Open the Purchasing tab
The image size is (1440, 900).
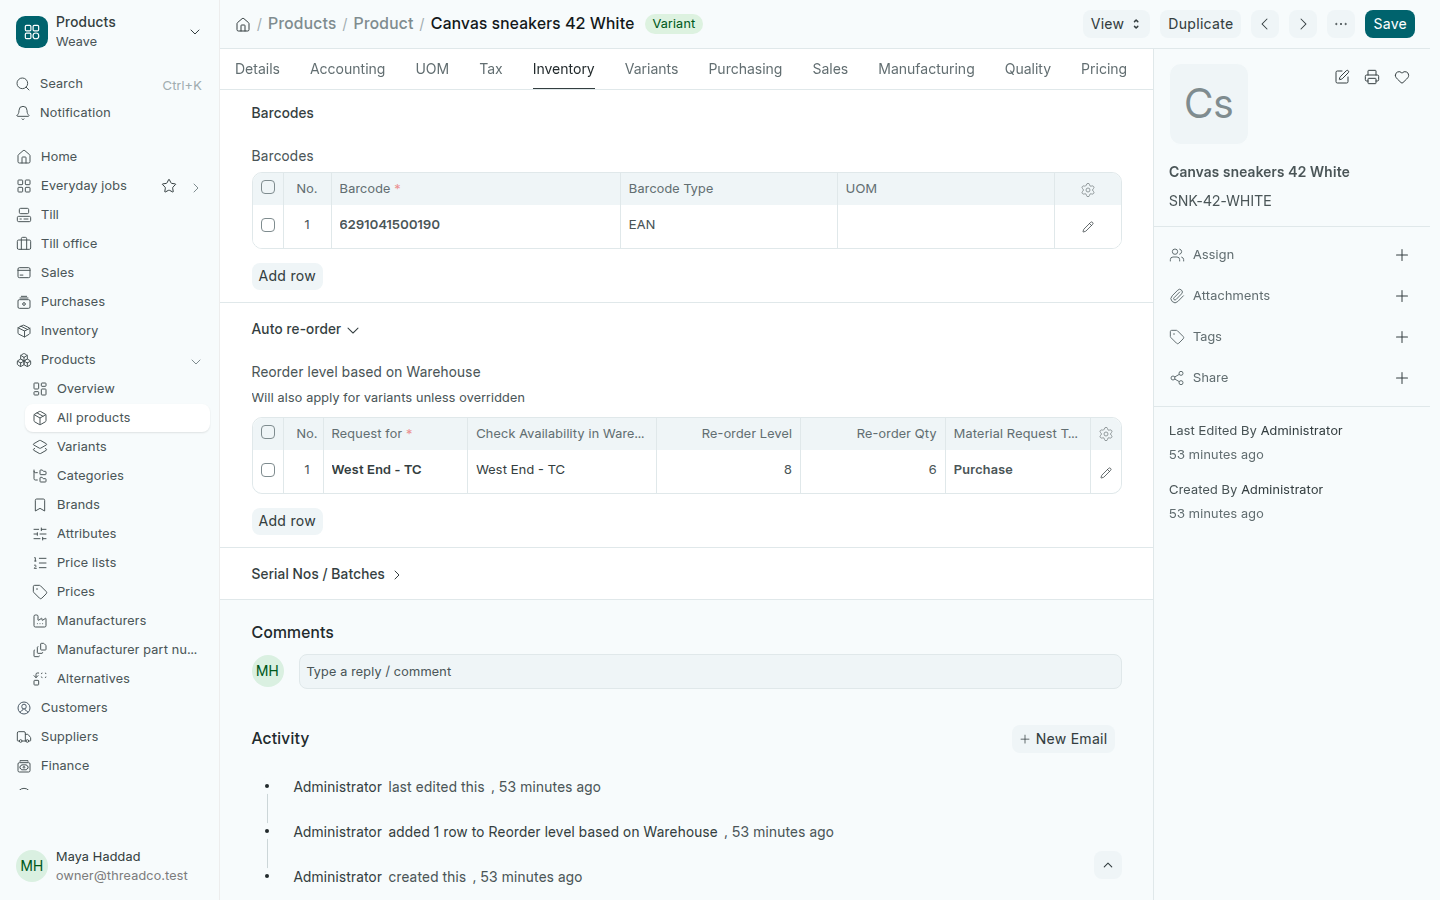pyautogui.click(x=745, y=69)
